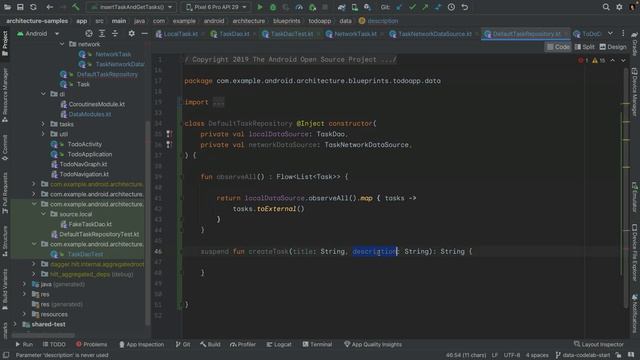Screen dimensions: 640x360
Task: Open Search Everywhere magnifier icon
Action: pyautogui.click(x=606, y=7)
